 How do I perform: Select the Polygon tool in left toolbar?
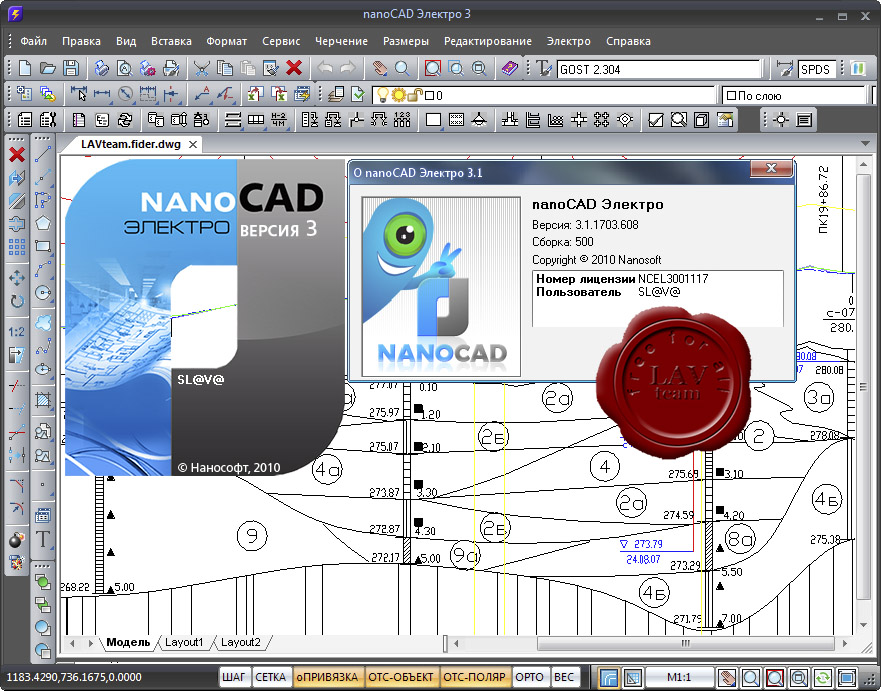[43, 223]
